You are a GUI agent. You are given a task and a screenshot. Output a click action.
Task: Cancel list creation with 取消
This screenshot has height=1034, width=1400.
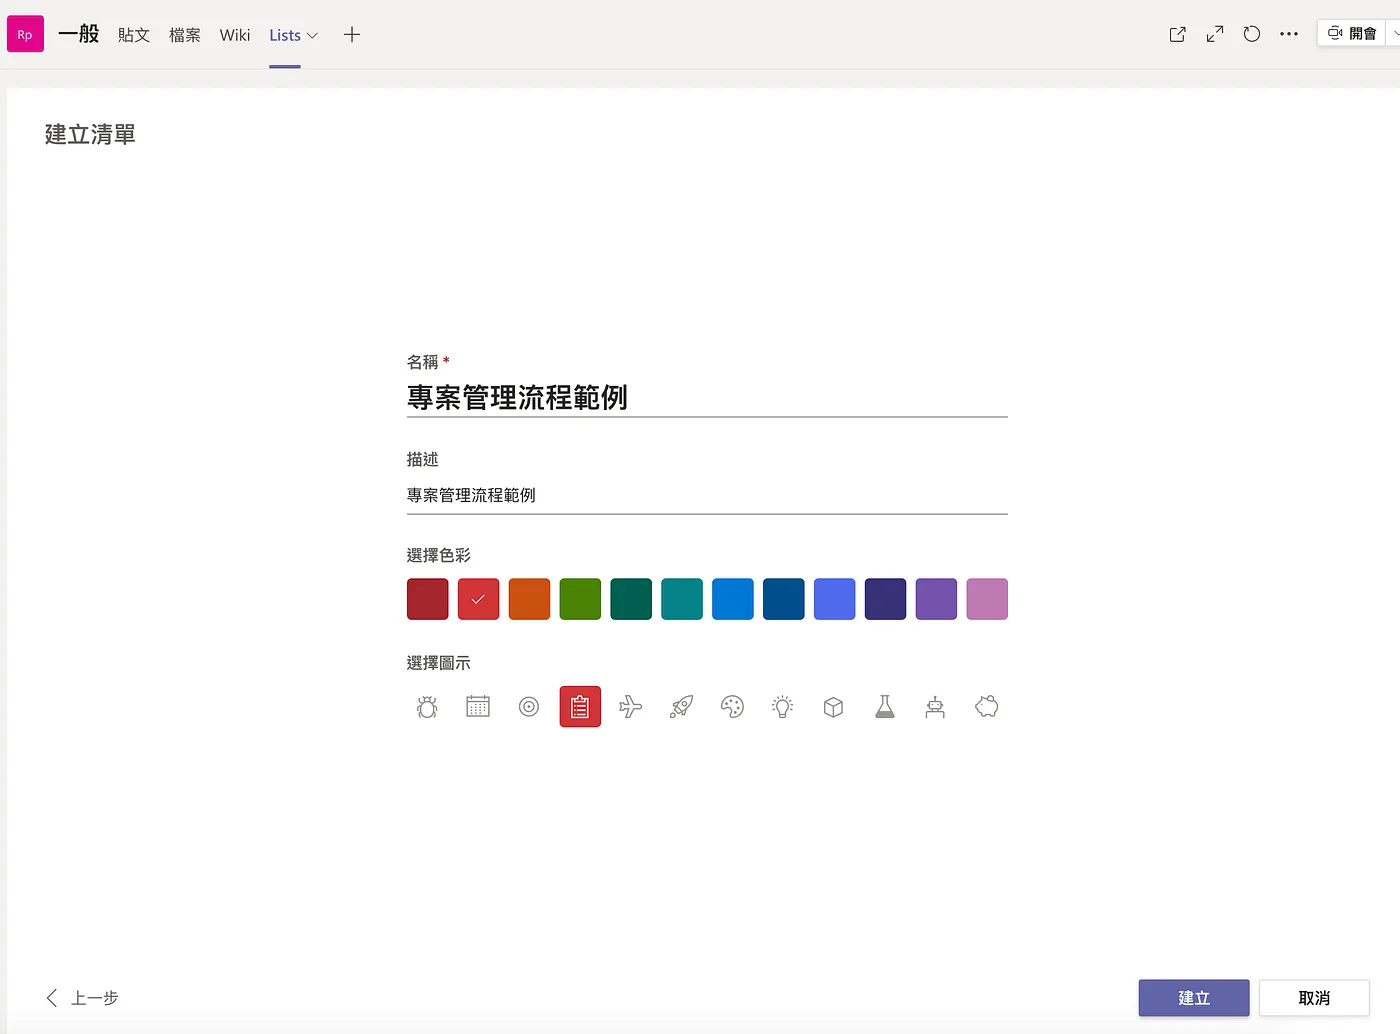pyautogui.click(x=1314, y=998)
